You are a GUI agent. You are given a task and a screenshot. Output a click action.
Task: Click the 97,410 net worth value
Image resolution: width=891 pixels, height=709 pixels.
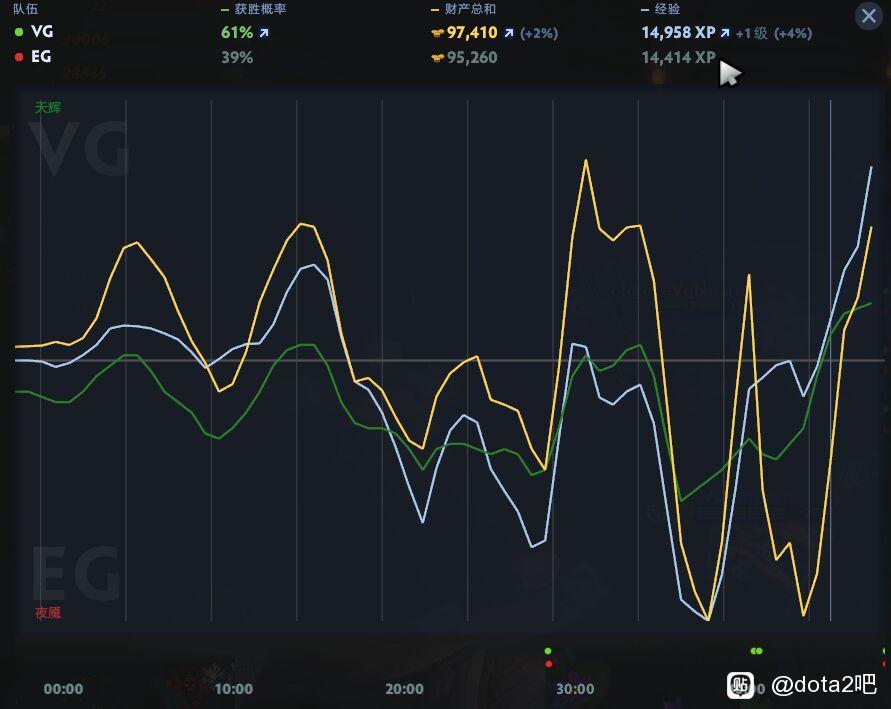pos(472,32)
